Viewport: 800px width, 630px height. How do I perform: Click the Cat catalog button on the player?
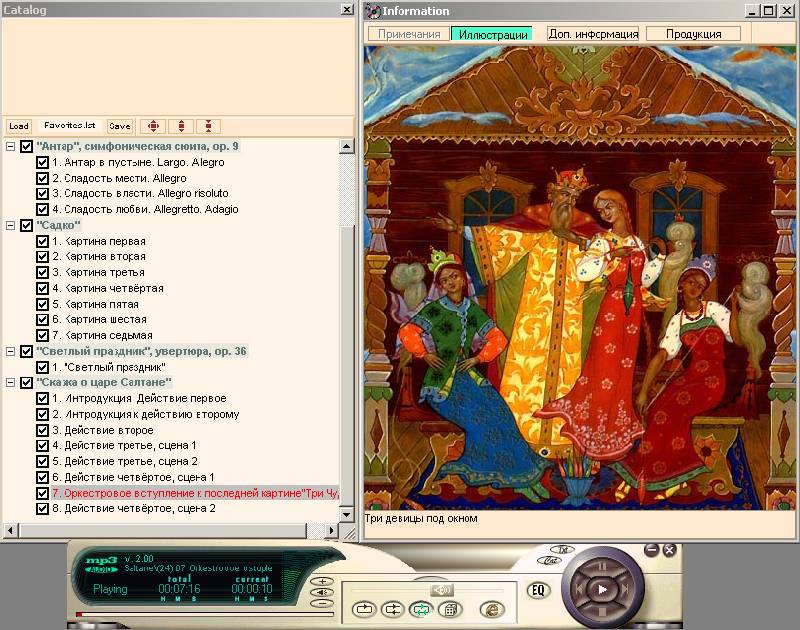click(x=550, y=560)
